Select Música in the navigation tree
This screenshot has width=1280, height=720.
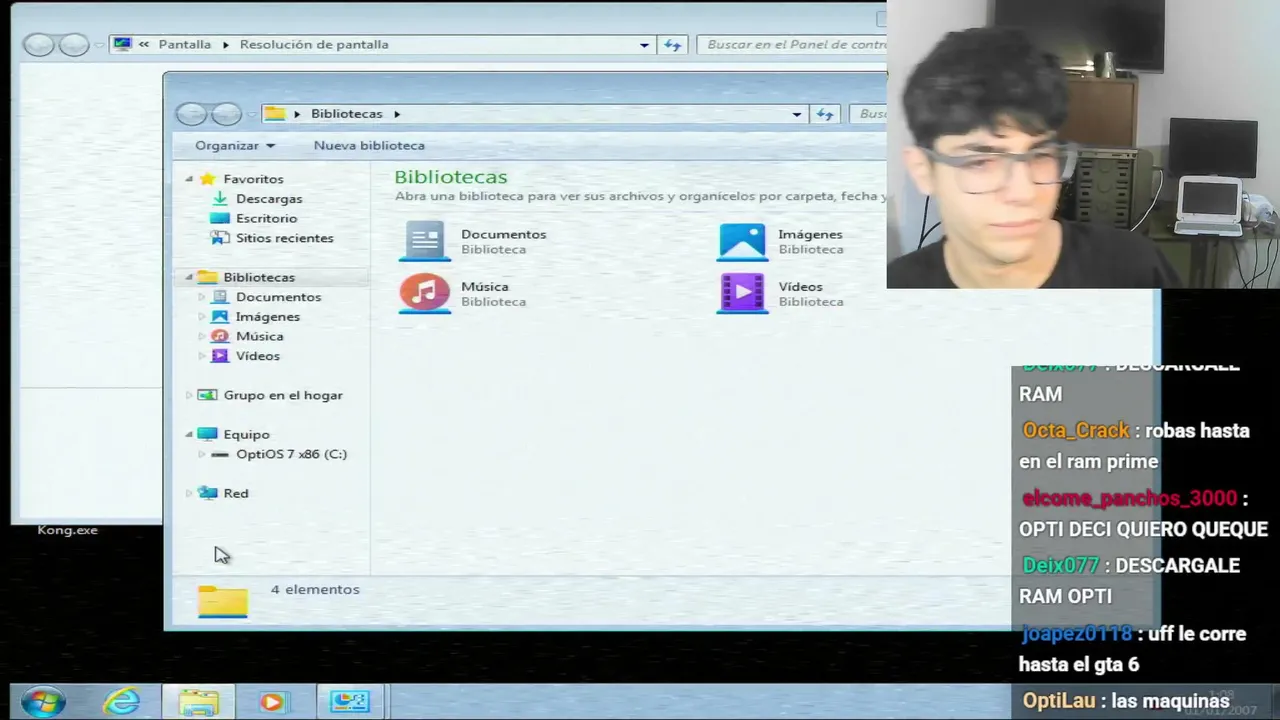[260, 336]
